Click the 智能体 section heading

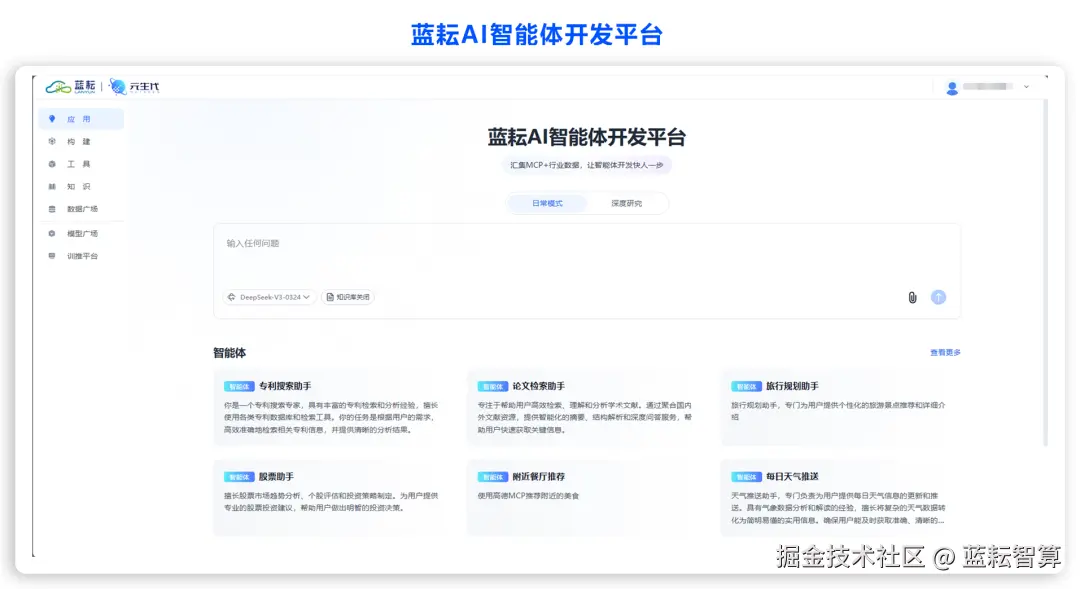[x=229, y=353]
